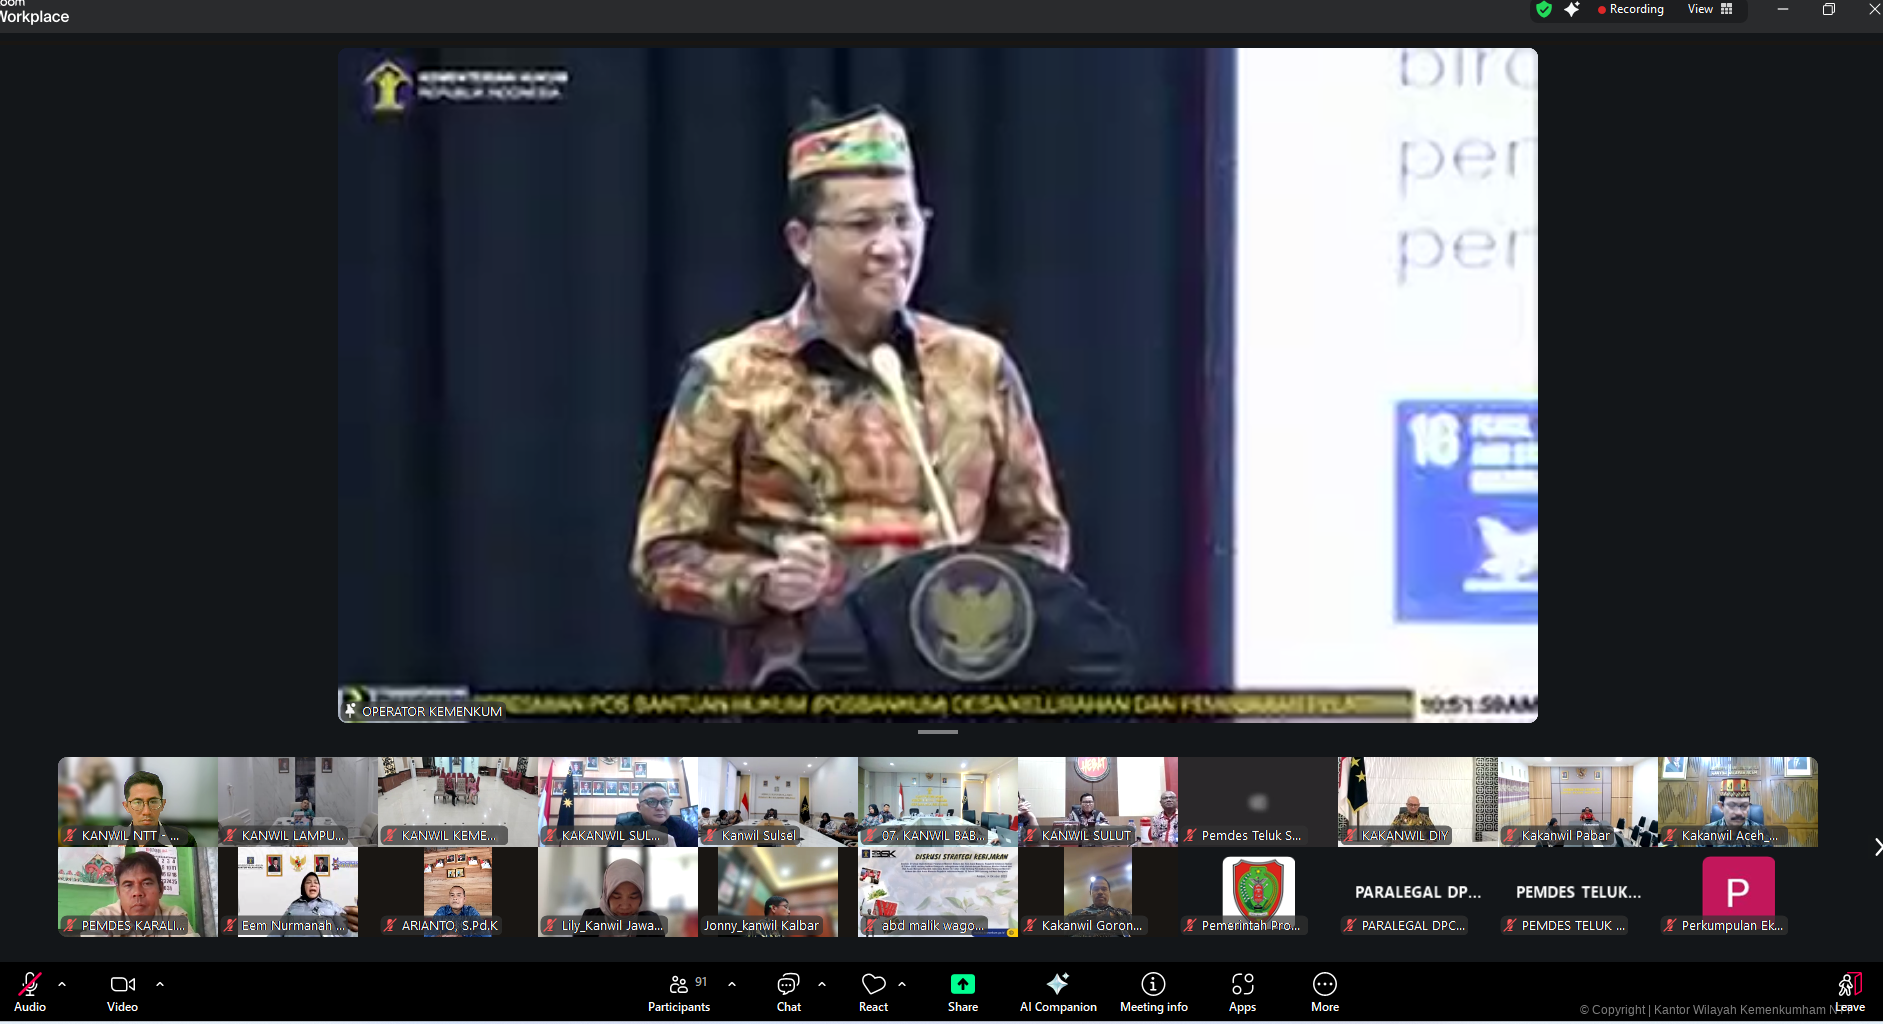Open the View layout menu

(1709, 10)
